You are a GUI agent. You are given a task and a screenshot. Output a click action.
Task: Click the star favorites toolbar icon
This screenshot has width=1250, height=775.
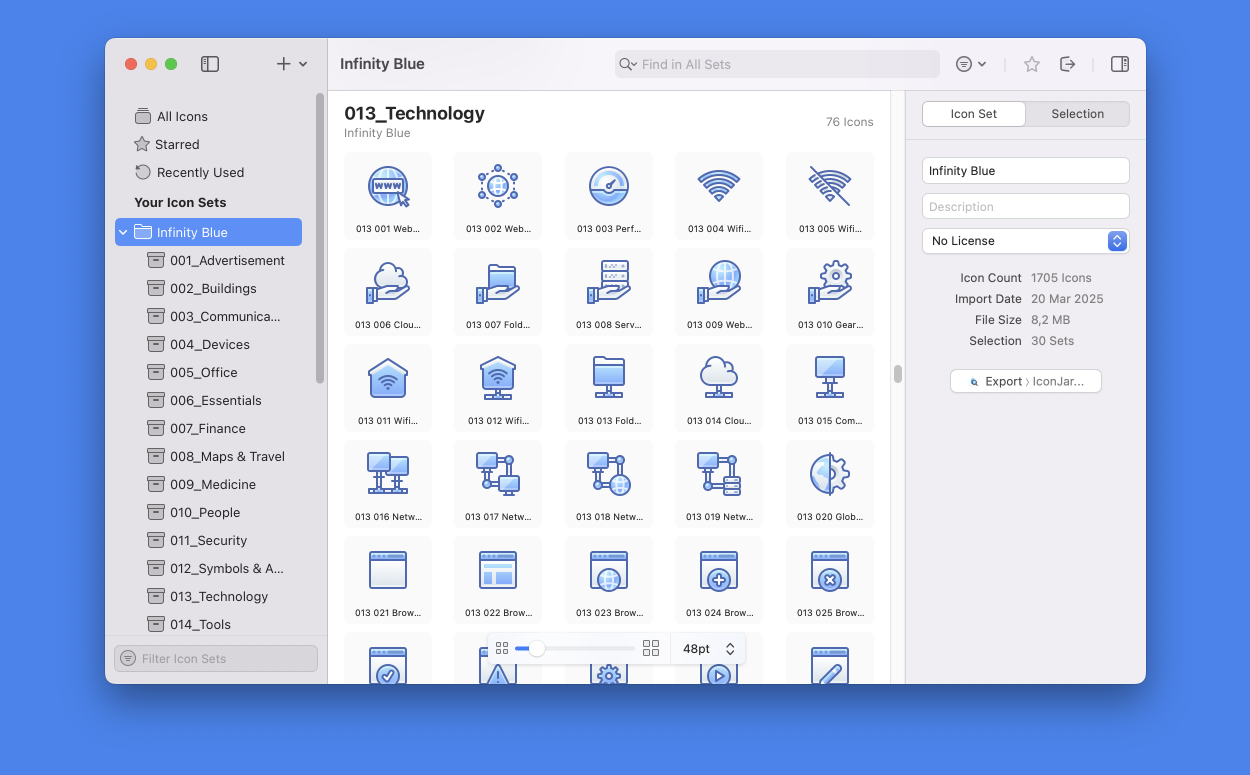click(1032, 64)
